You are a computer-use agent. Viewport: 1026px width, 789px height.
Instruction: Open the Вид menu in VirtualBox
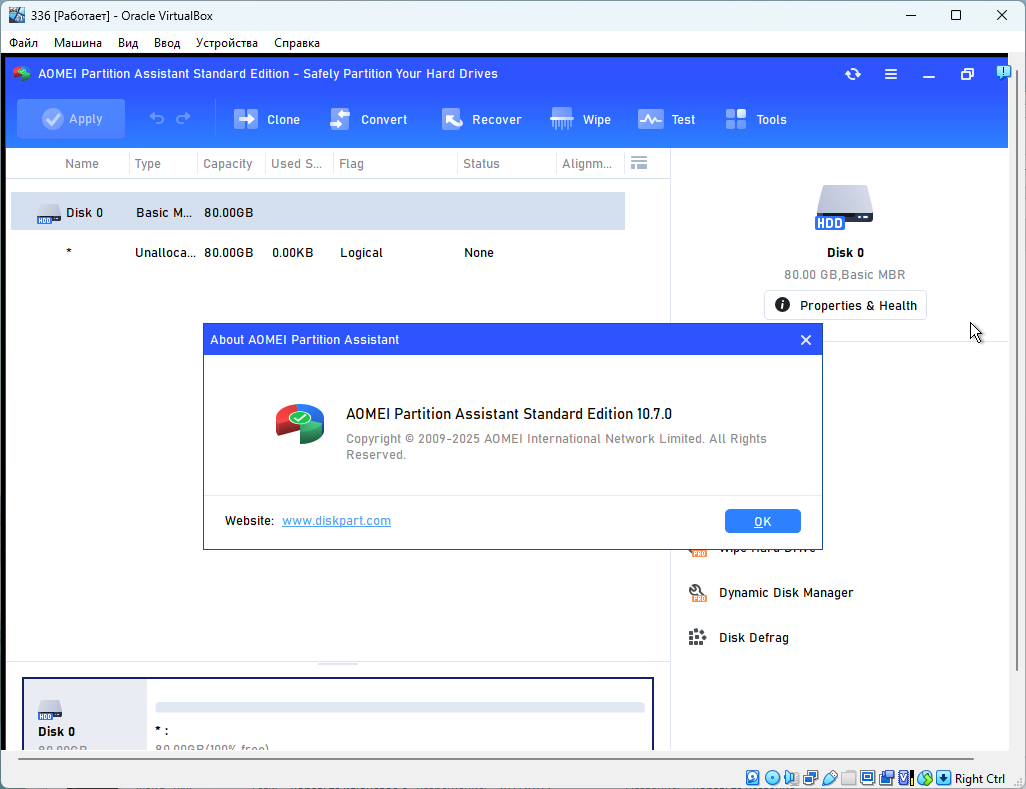point(128,43)
